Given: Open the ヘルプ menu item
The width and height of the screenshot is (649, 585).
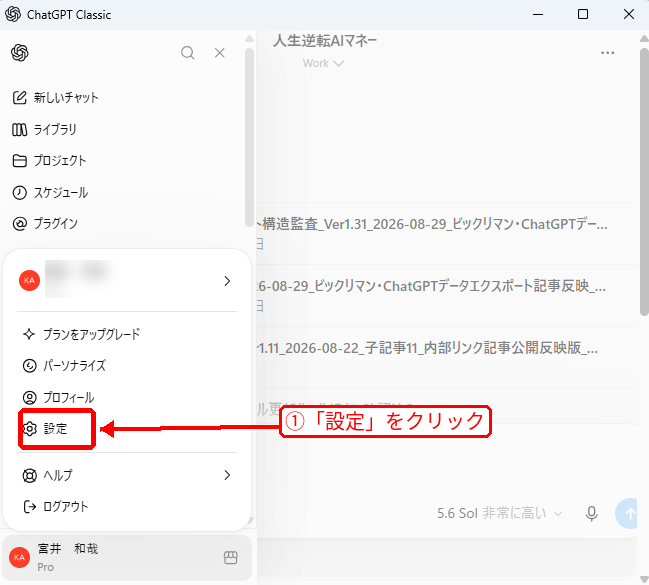Looking at the screenshot, I should click(127, 475).
